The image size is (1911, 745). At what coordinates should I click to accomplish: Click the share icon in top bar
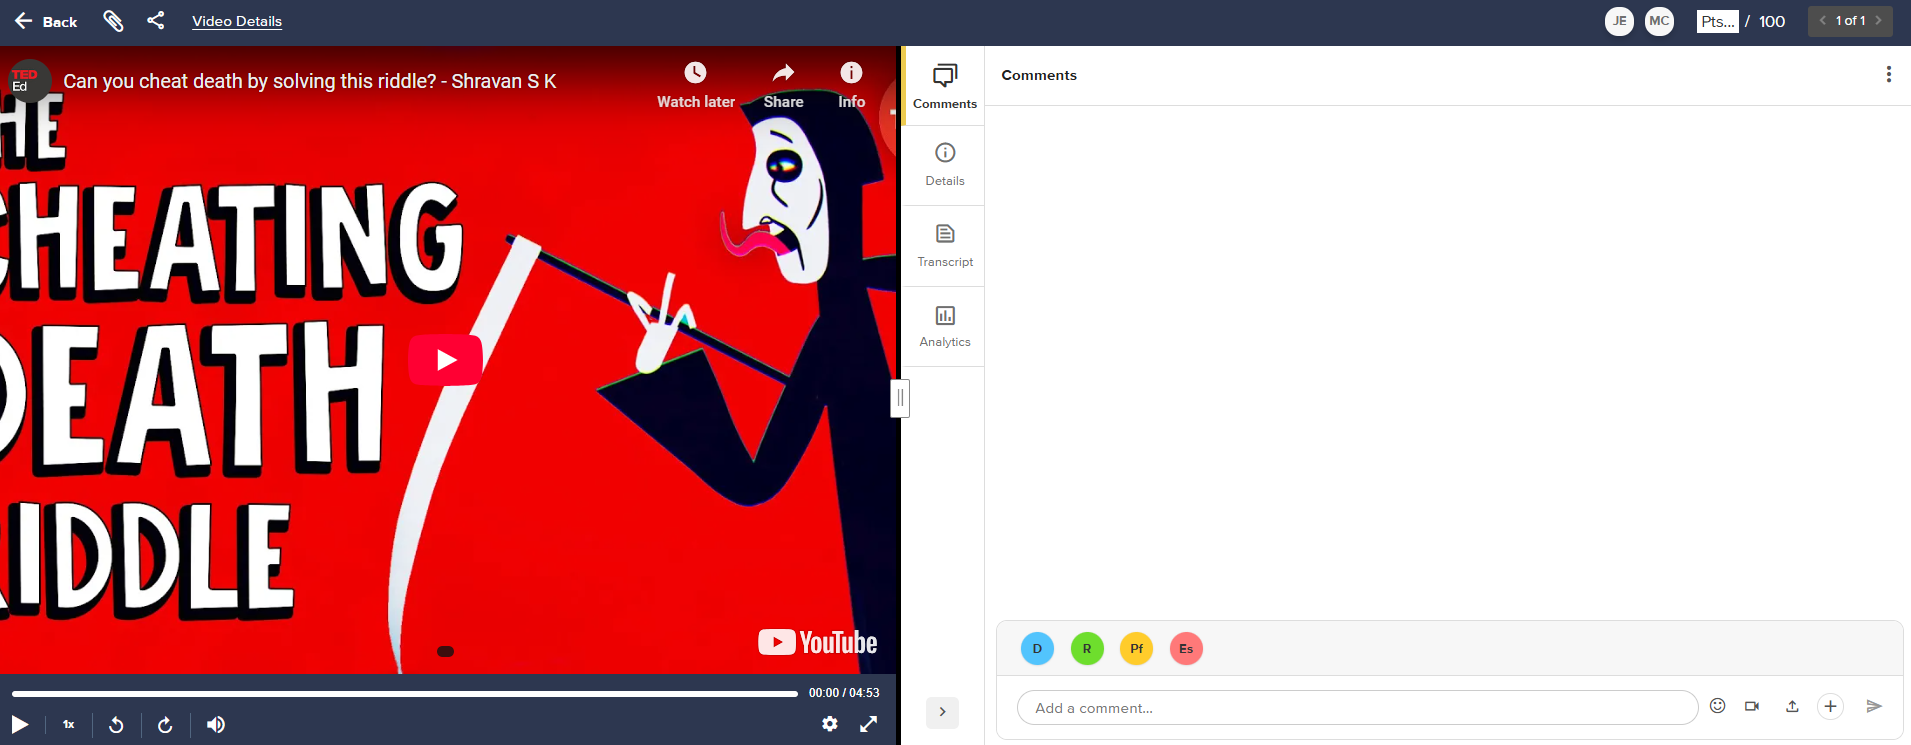tap(156, 20)
